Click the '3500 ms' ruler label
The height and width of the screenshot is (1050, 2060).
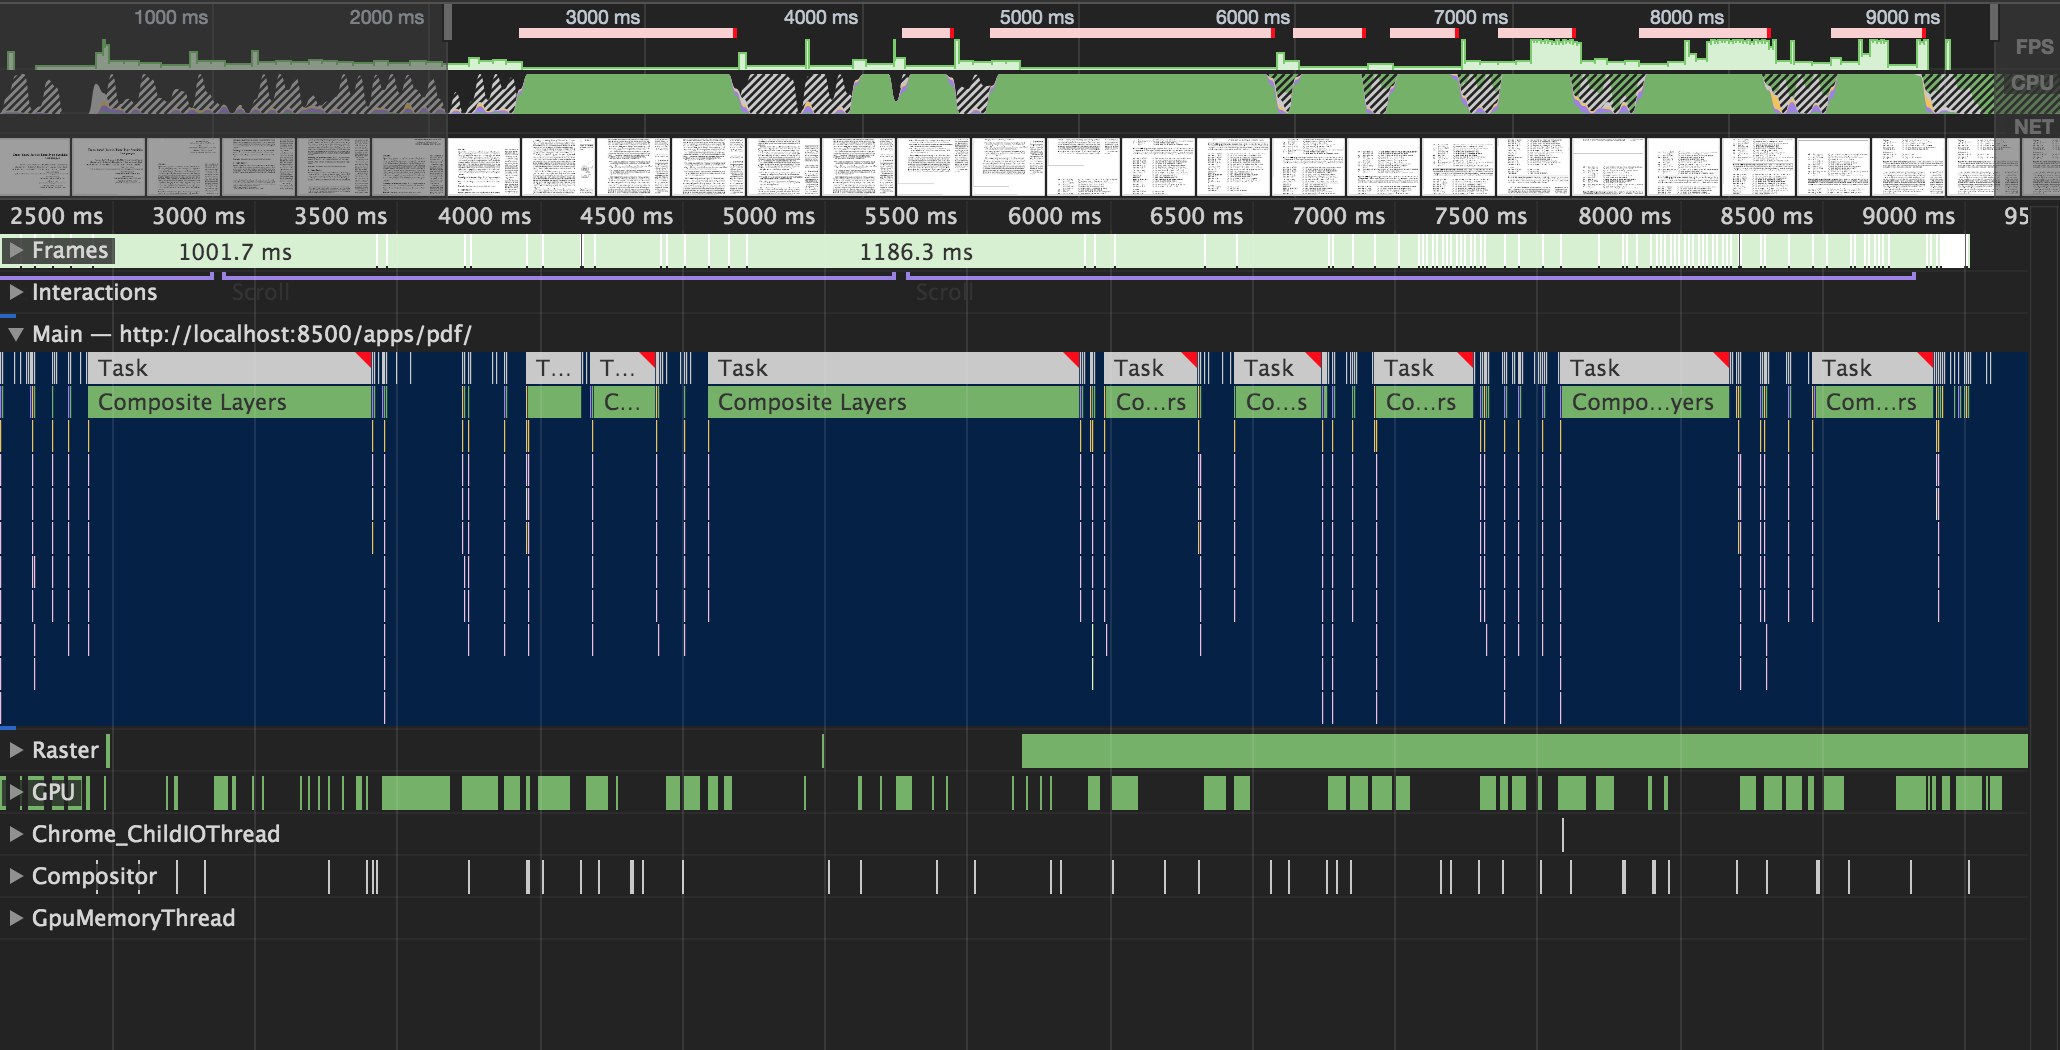pos(341,216)
